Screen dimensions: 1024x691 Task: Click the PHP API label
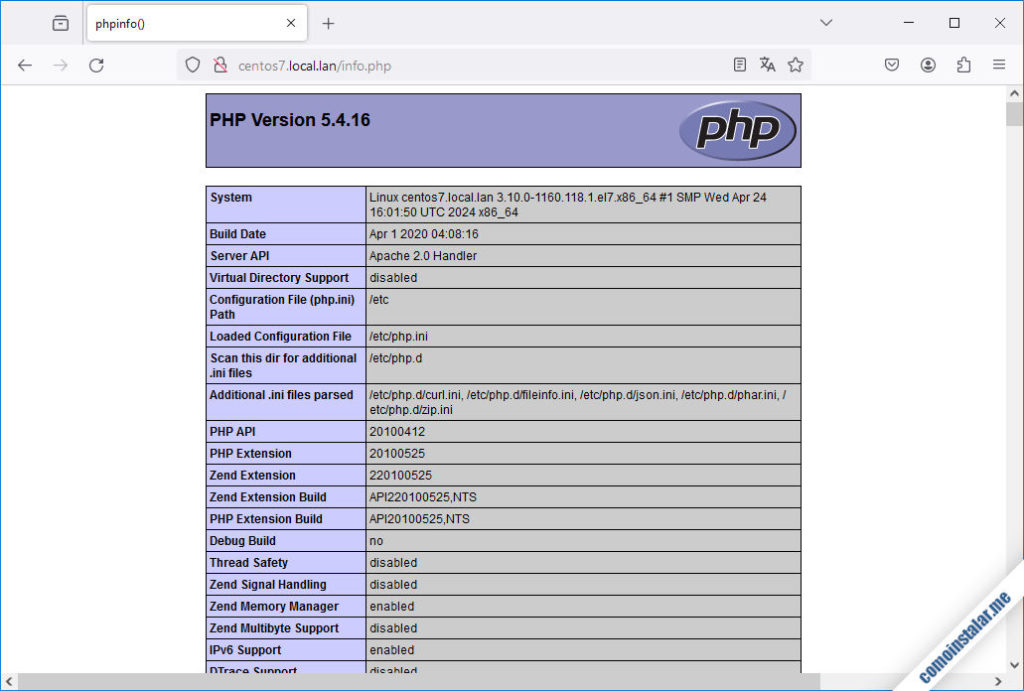[232, 432]
